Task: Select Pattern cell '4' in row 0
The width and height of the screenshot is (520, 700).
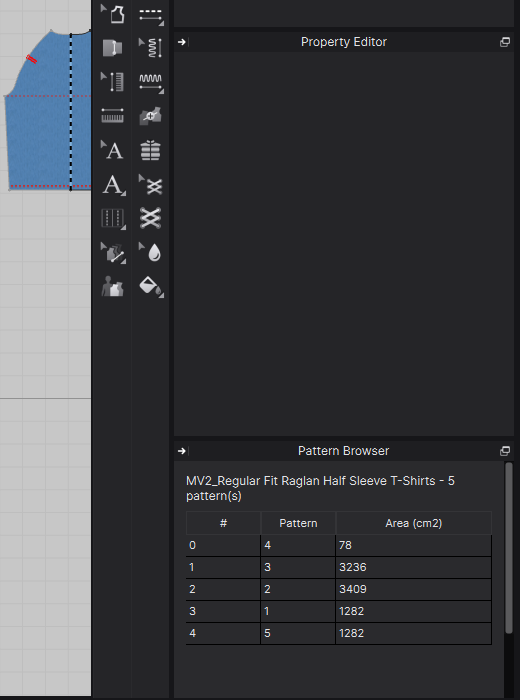Action: click(x=298, y=546)
